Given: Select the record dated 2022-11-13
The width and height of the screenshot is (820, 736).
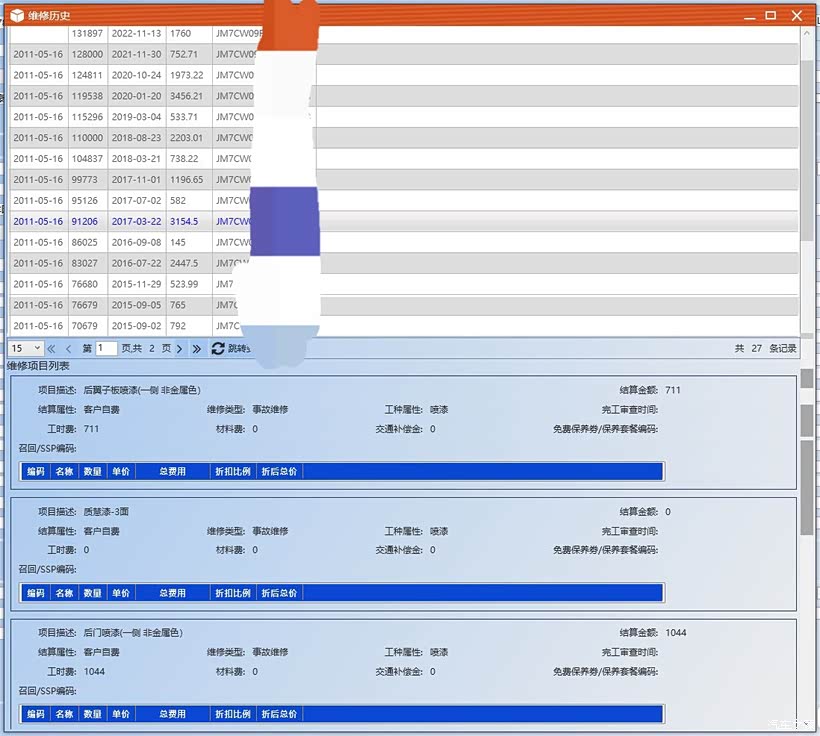Looking at the screenshot, I should tap(136, 34).
